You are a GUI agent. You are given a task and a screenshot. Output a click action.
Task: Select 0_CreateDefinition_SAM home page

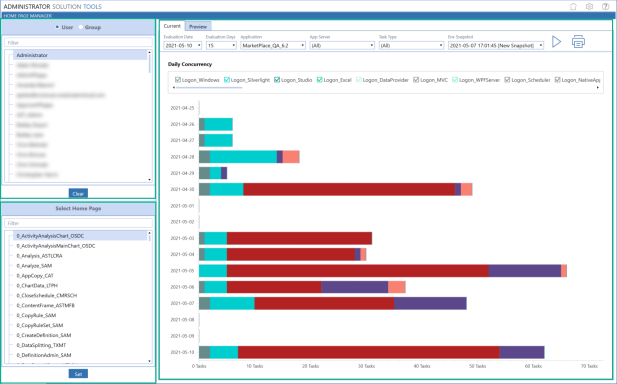pyautogui.click(x=44, y=335)
